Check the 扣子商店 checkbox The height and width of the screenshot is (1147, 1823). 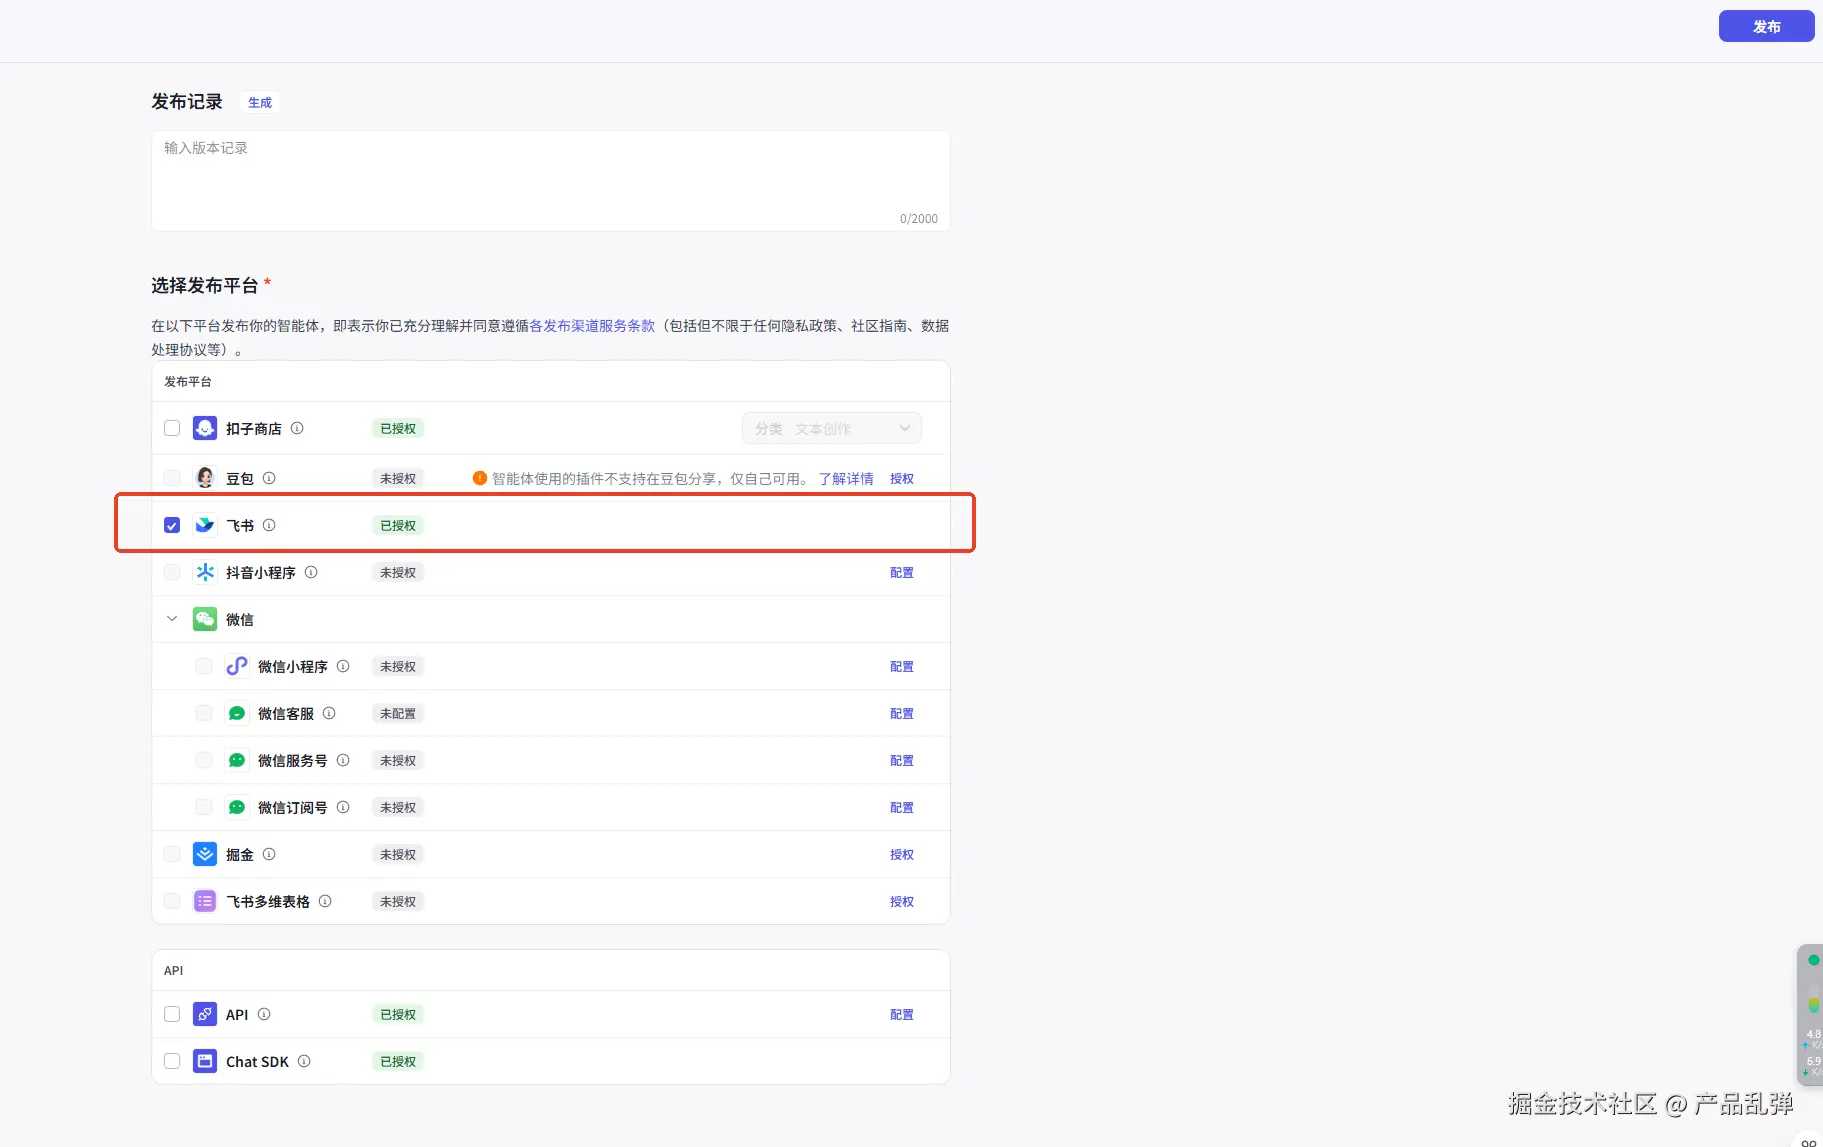tap(172, 428)
